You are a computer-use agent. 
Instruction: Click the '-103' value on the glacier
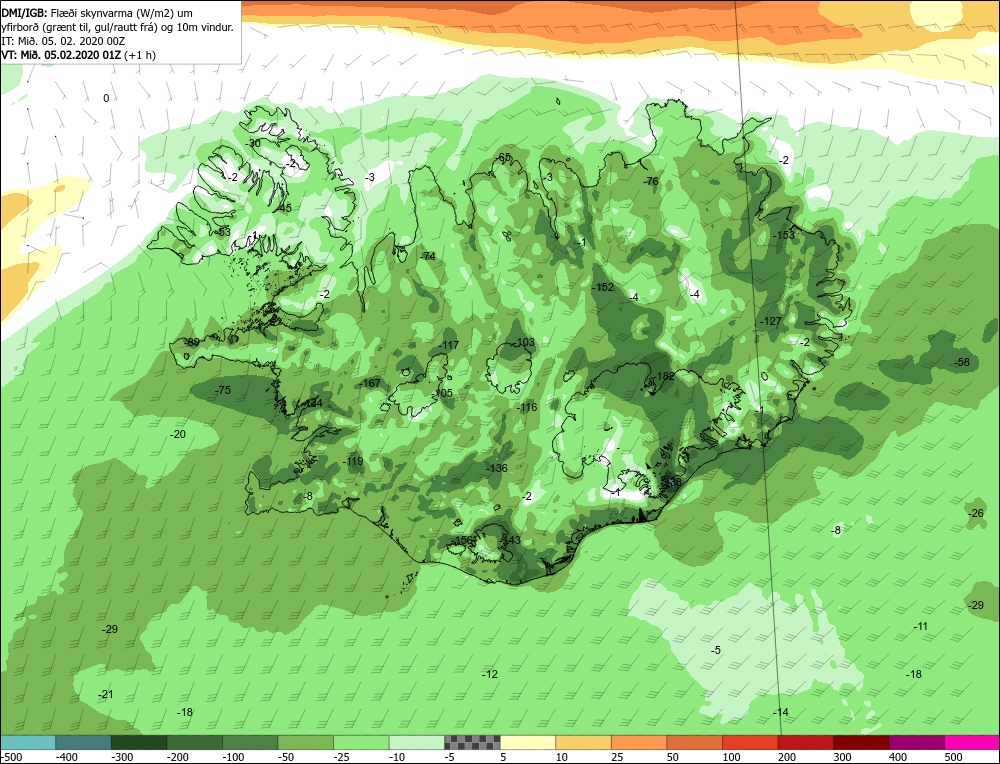point(525,342)
